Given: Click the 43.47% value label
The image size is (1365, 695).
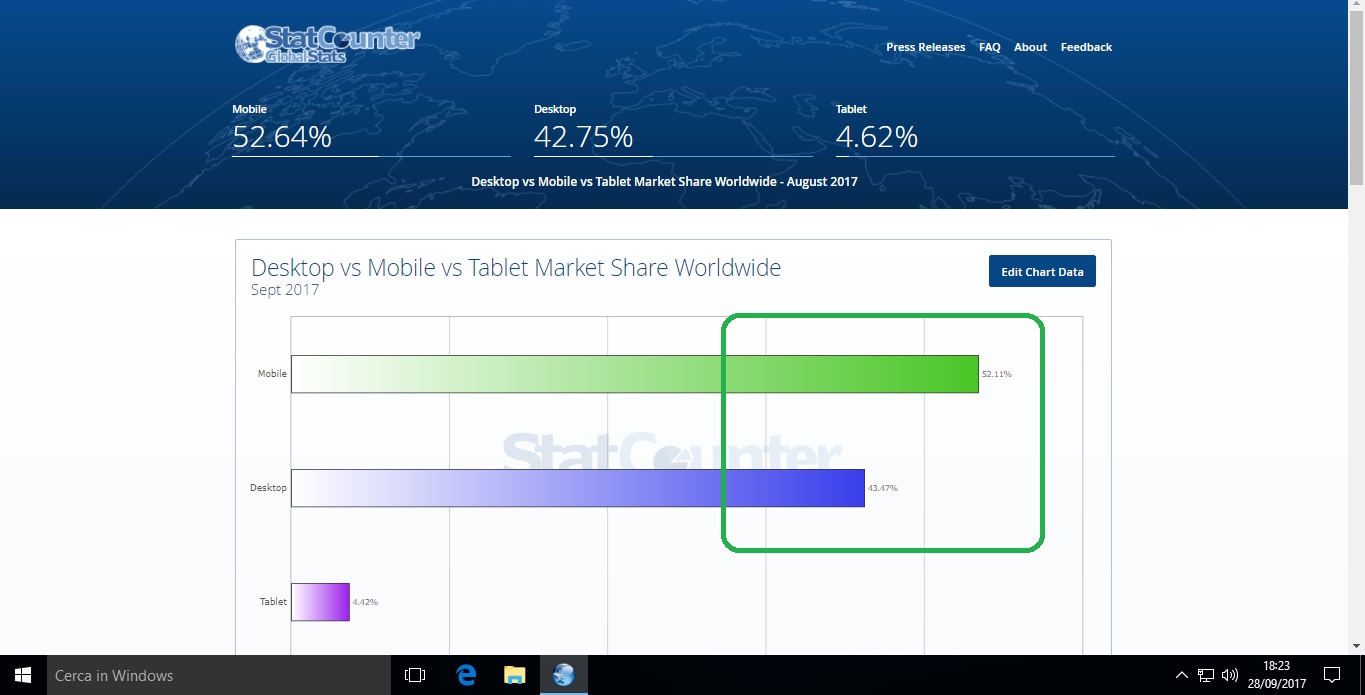Looking at the screenshot, I should (883, 488).
